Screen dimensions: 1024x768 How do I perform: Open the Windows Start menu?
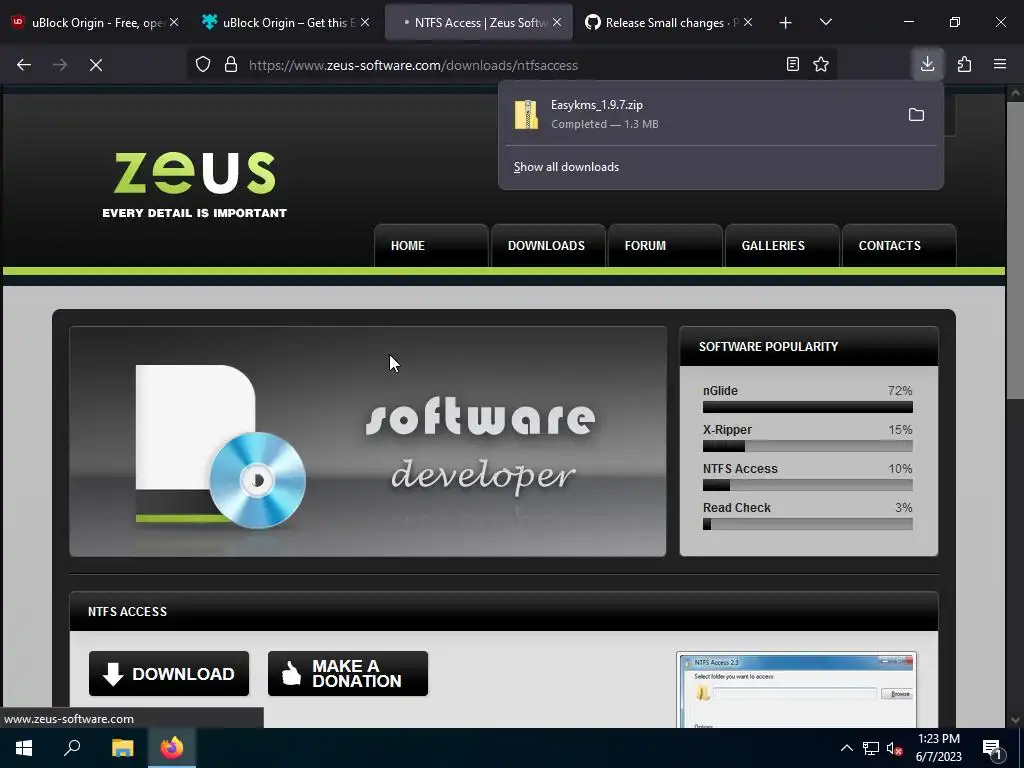[x=24, y=748]
